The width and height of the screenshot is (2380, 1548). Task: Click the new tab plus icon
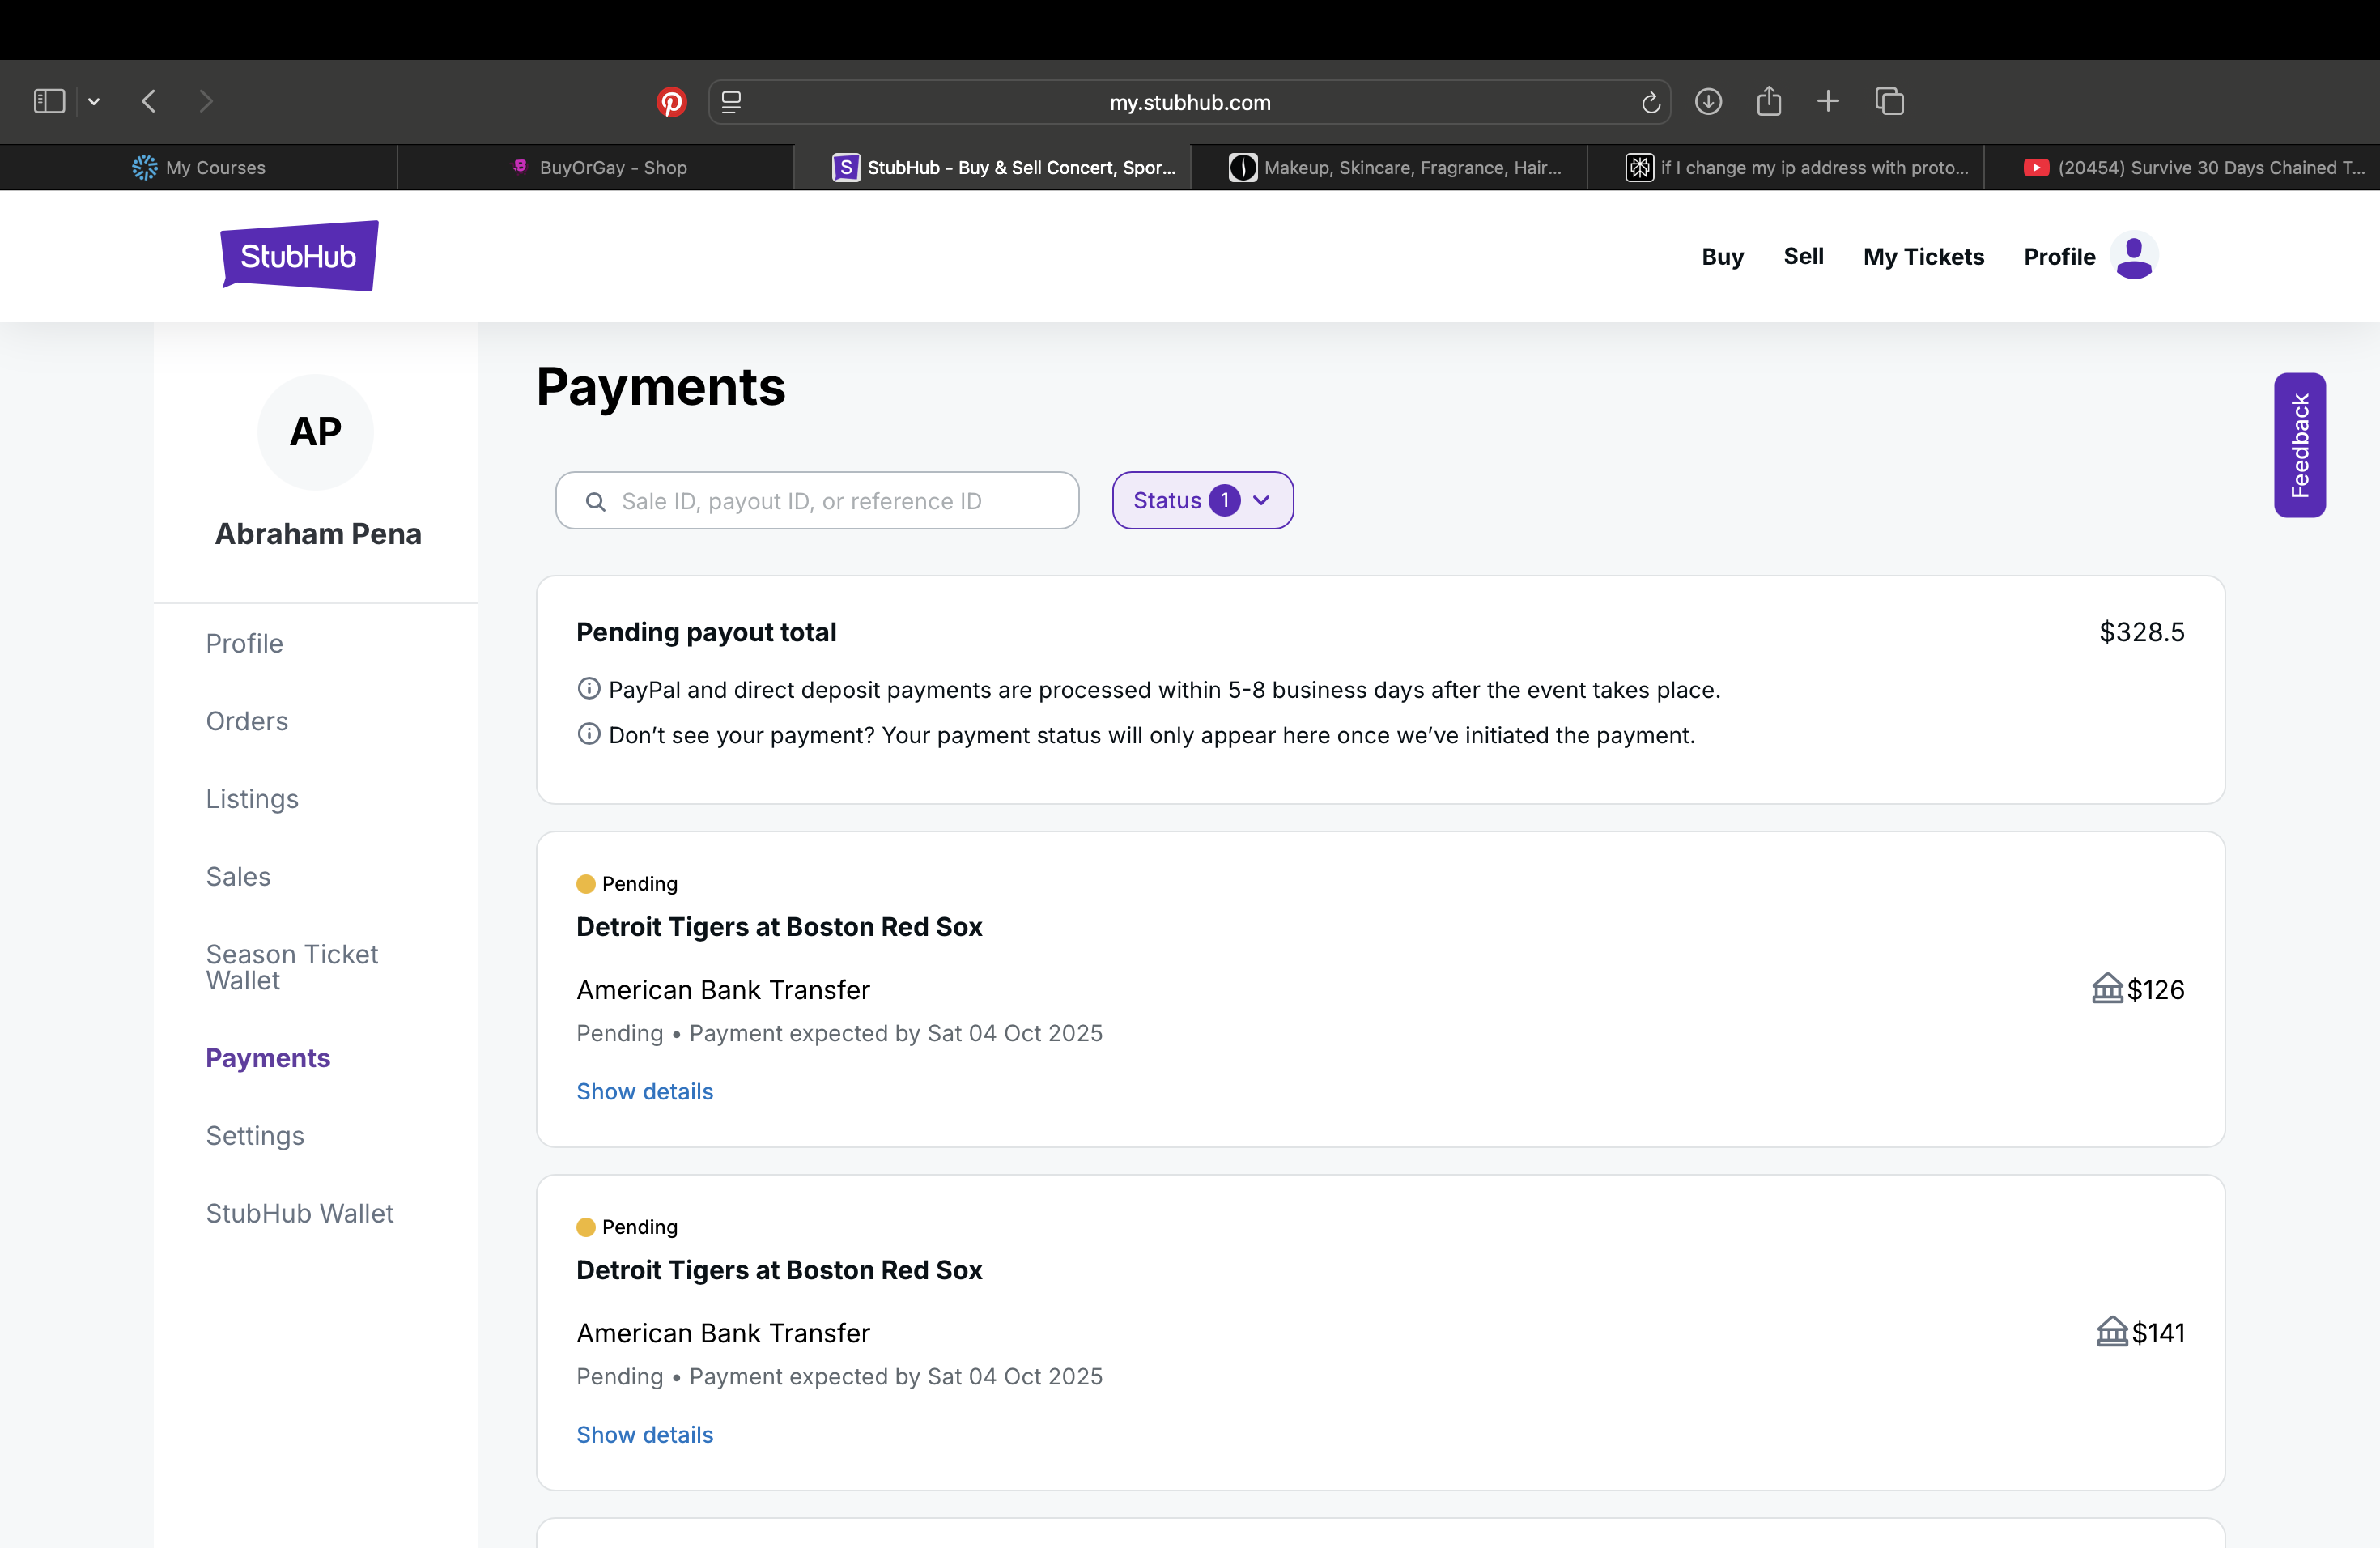coord(1828,102)
